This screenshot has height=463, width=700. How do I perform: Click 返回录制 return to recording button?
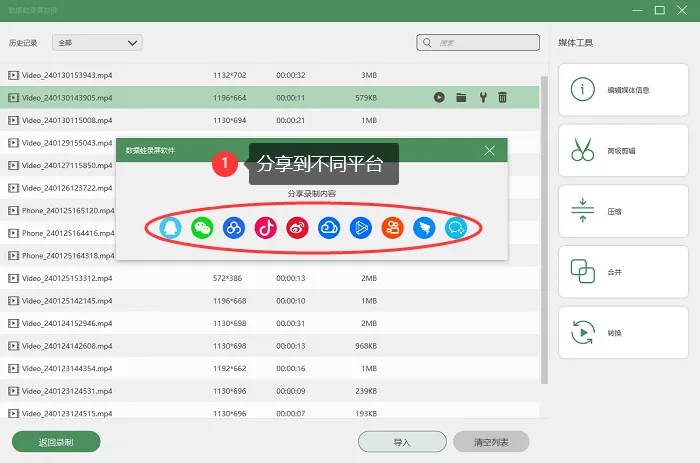click(x=56, y=442)
